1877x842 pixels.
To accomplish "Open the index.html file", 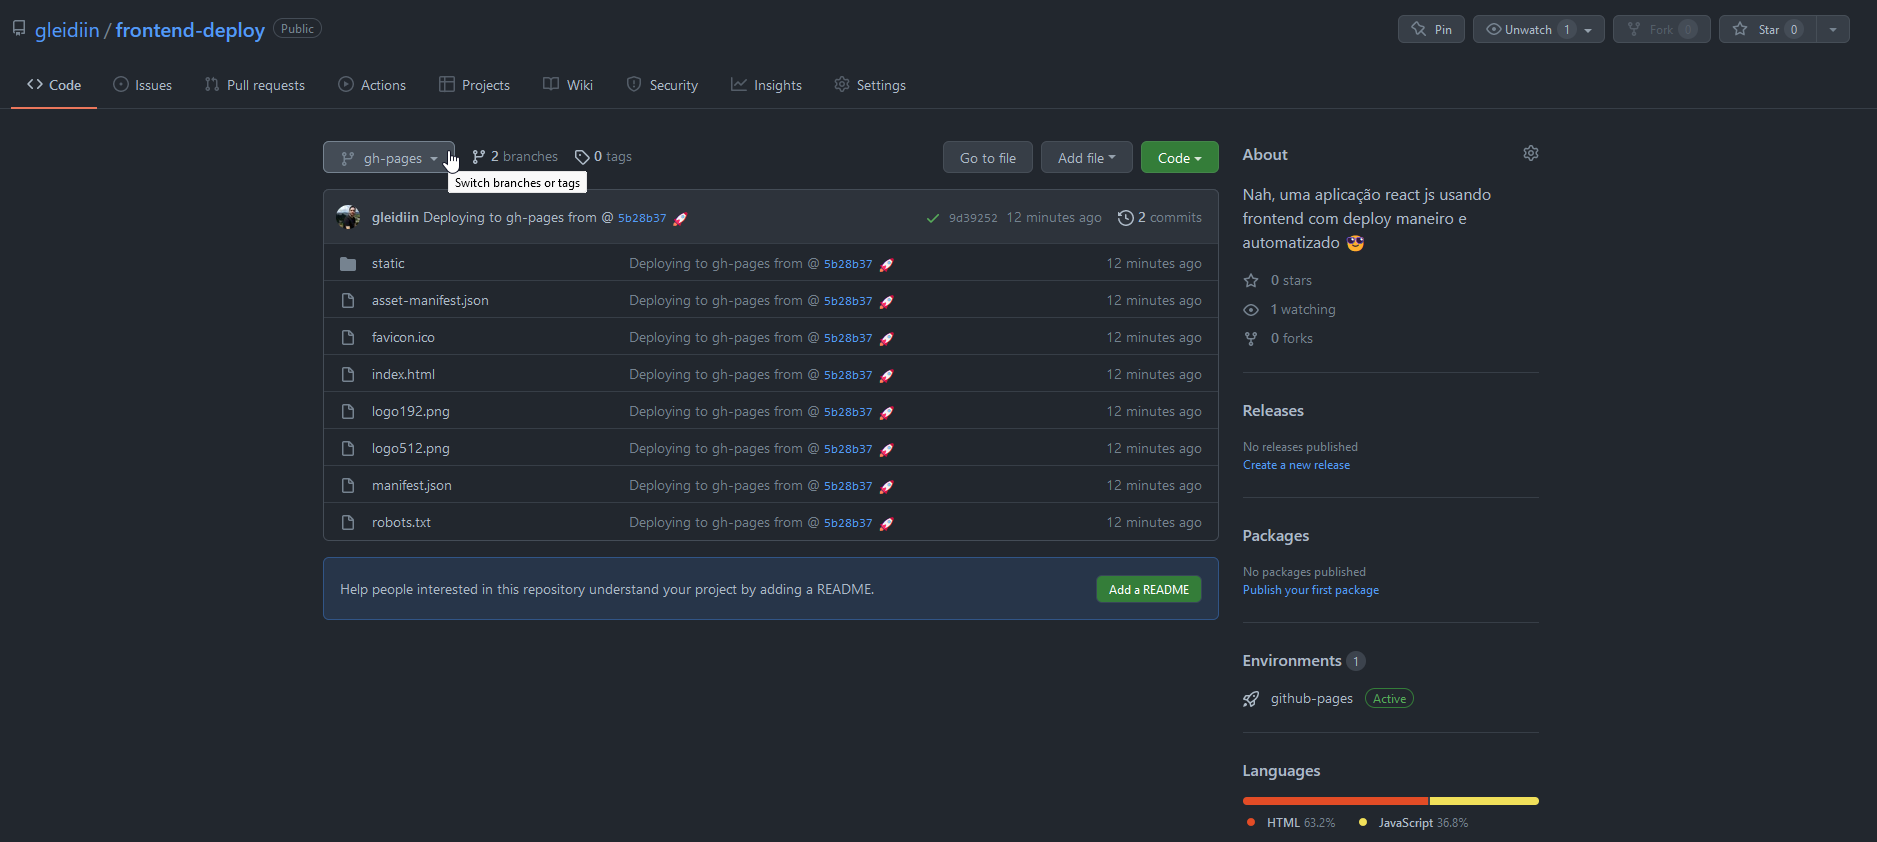I will [x=403, y=374].
